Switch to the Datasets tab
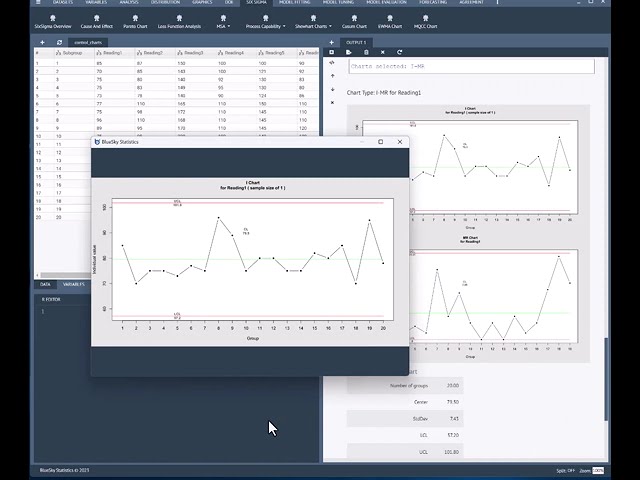The width and height of the screenshot is (640, 480). point(63,2)
